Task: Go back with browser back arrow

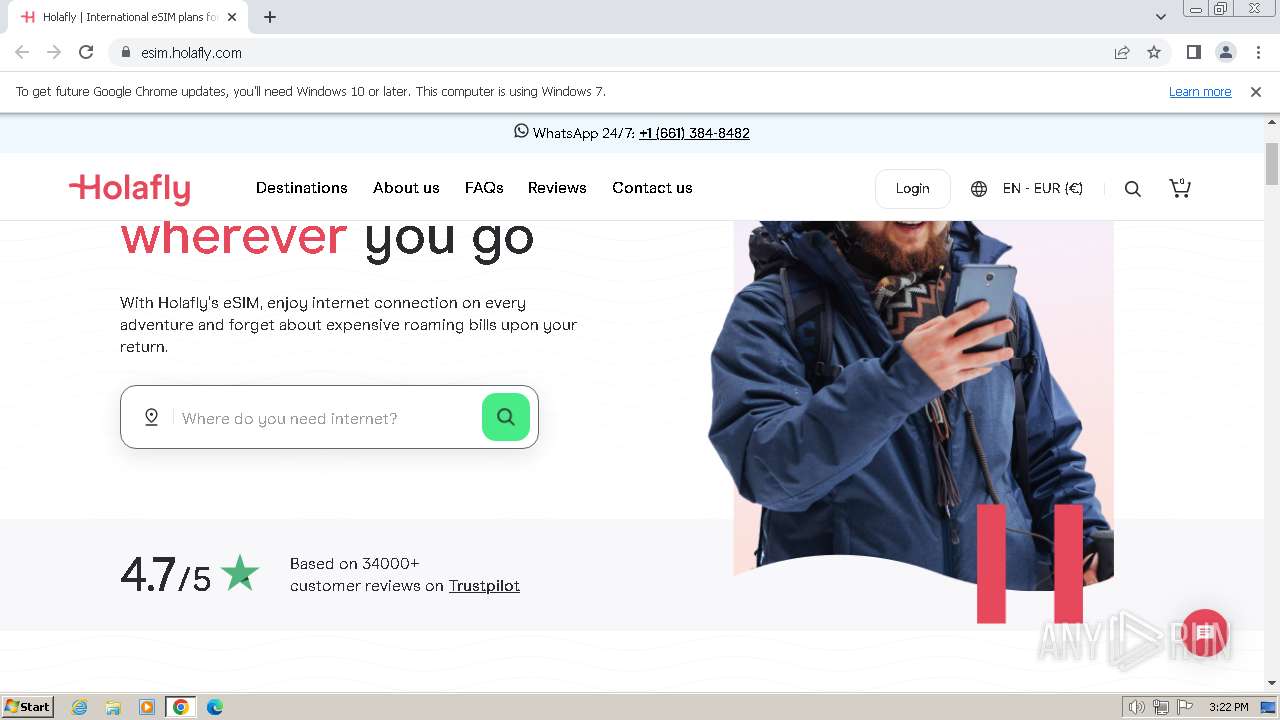Action: point(22,52)
